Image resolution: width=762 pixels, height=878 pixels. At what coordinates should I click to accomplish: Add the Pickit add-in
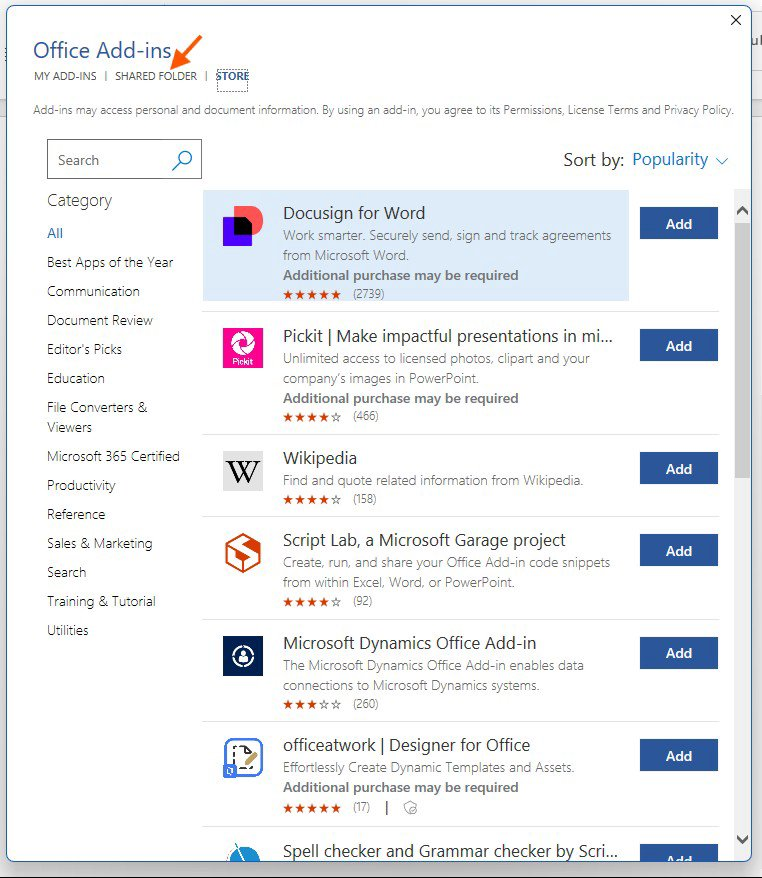tap(679, 345)
